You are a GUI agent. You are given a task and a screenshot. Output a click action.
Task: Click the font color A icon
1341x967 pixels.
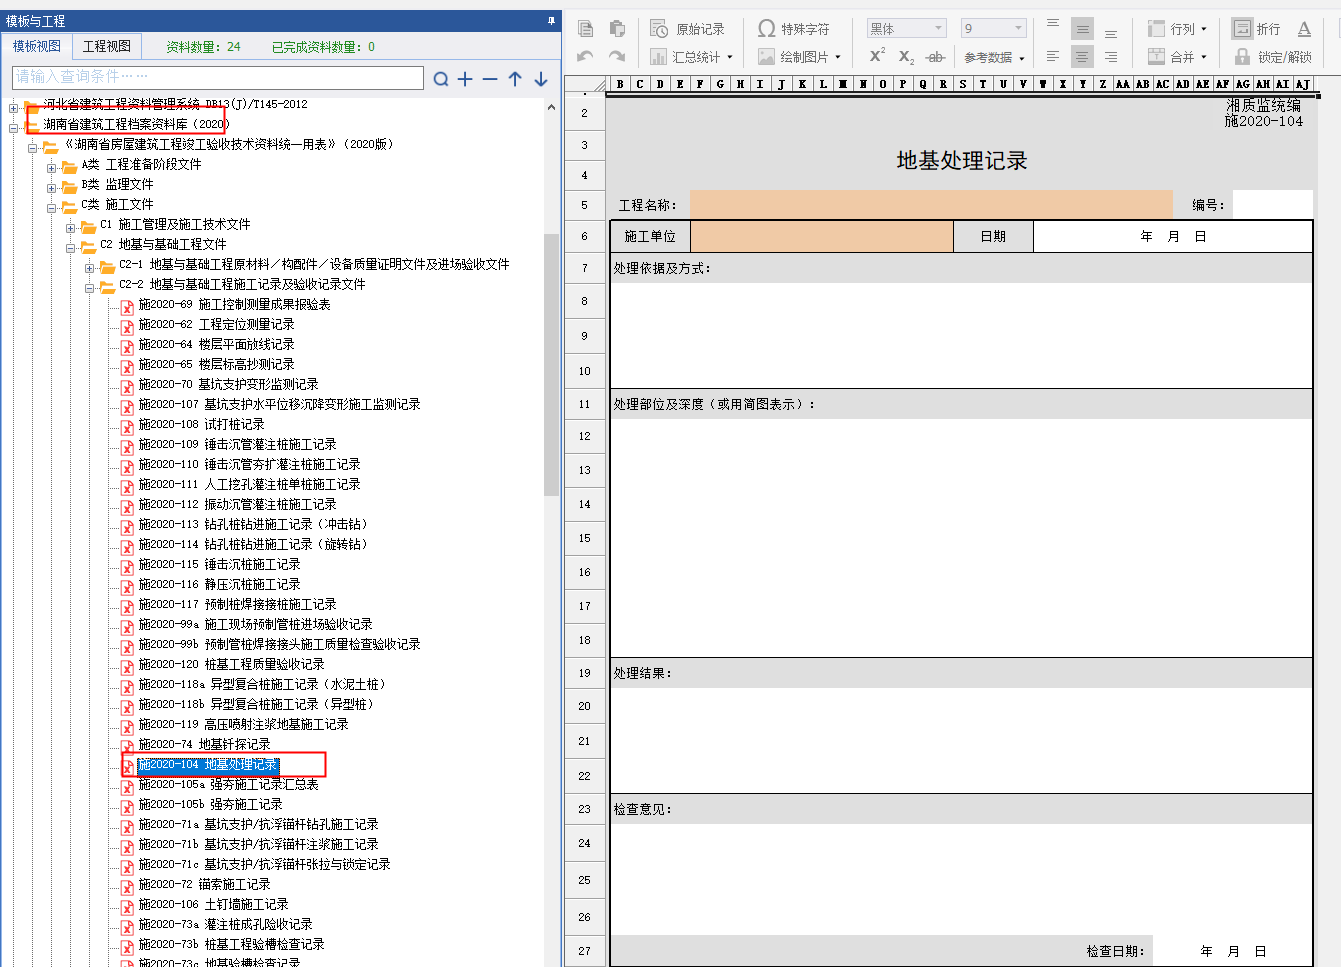[1304, 29]
